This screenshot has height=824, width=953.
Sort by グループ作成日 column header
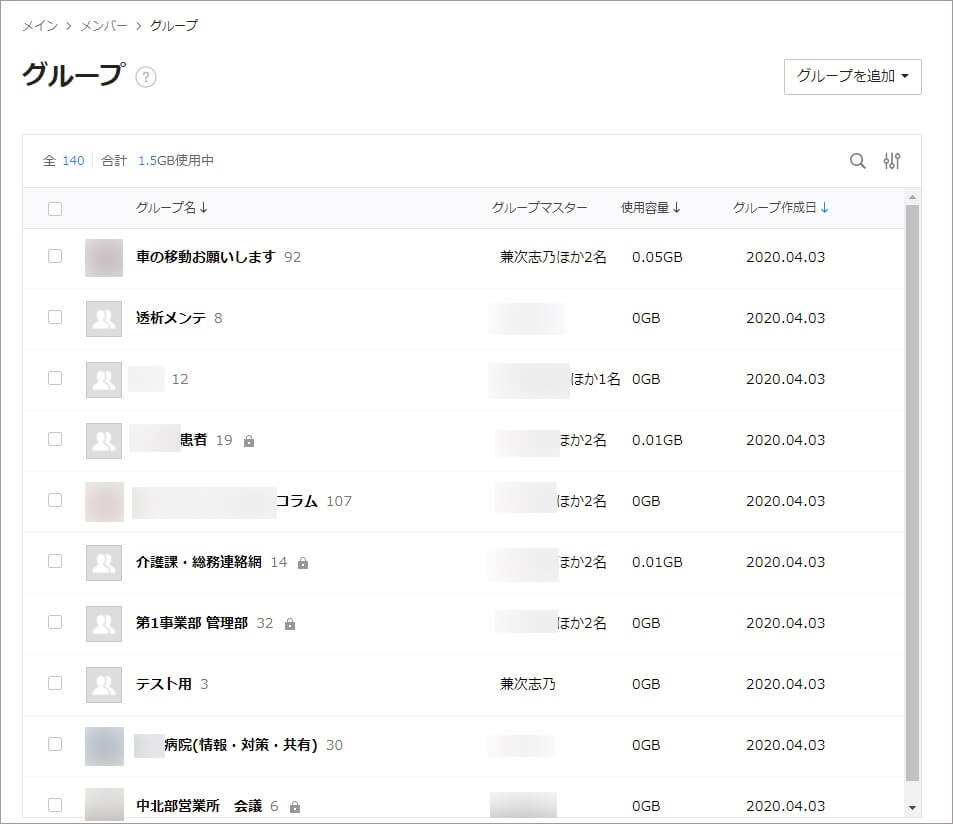click(x=780, y=208)
